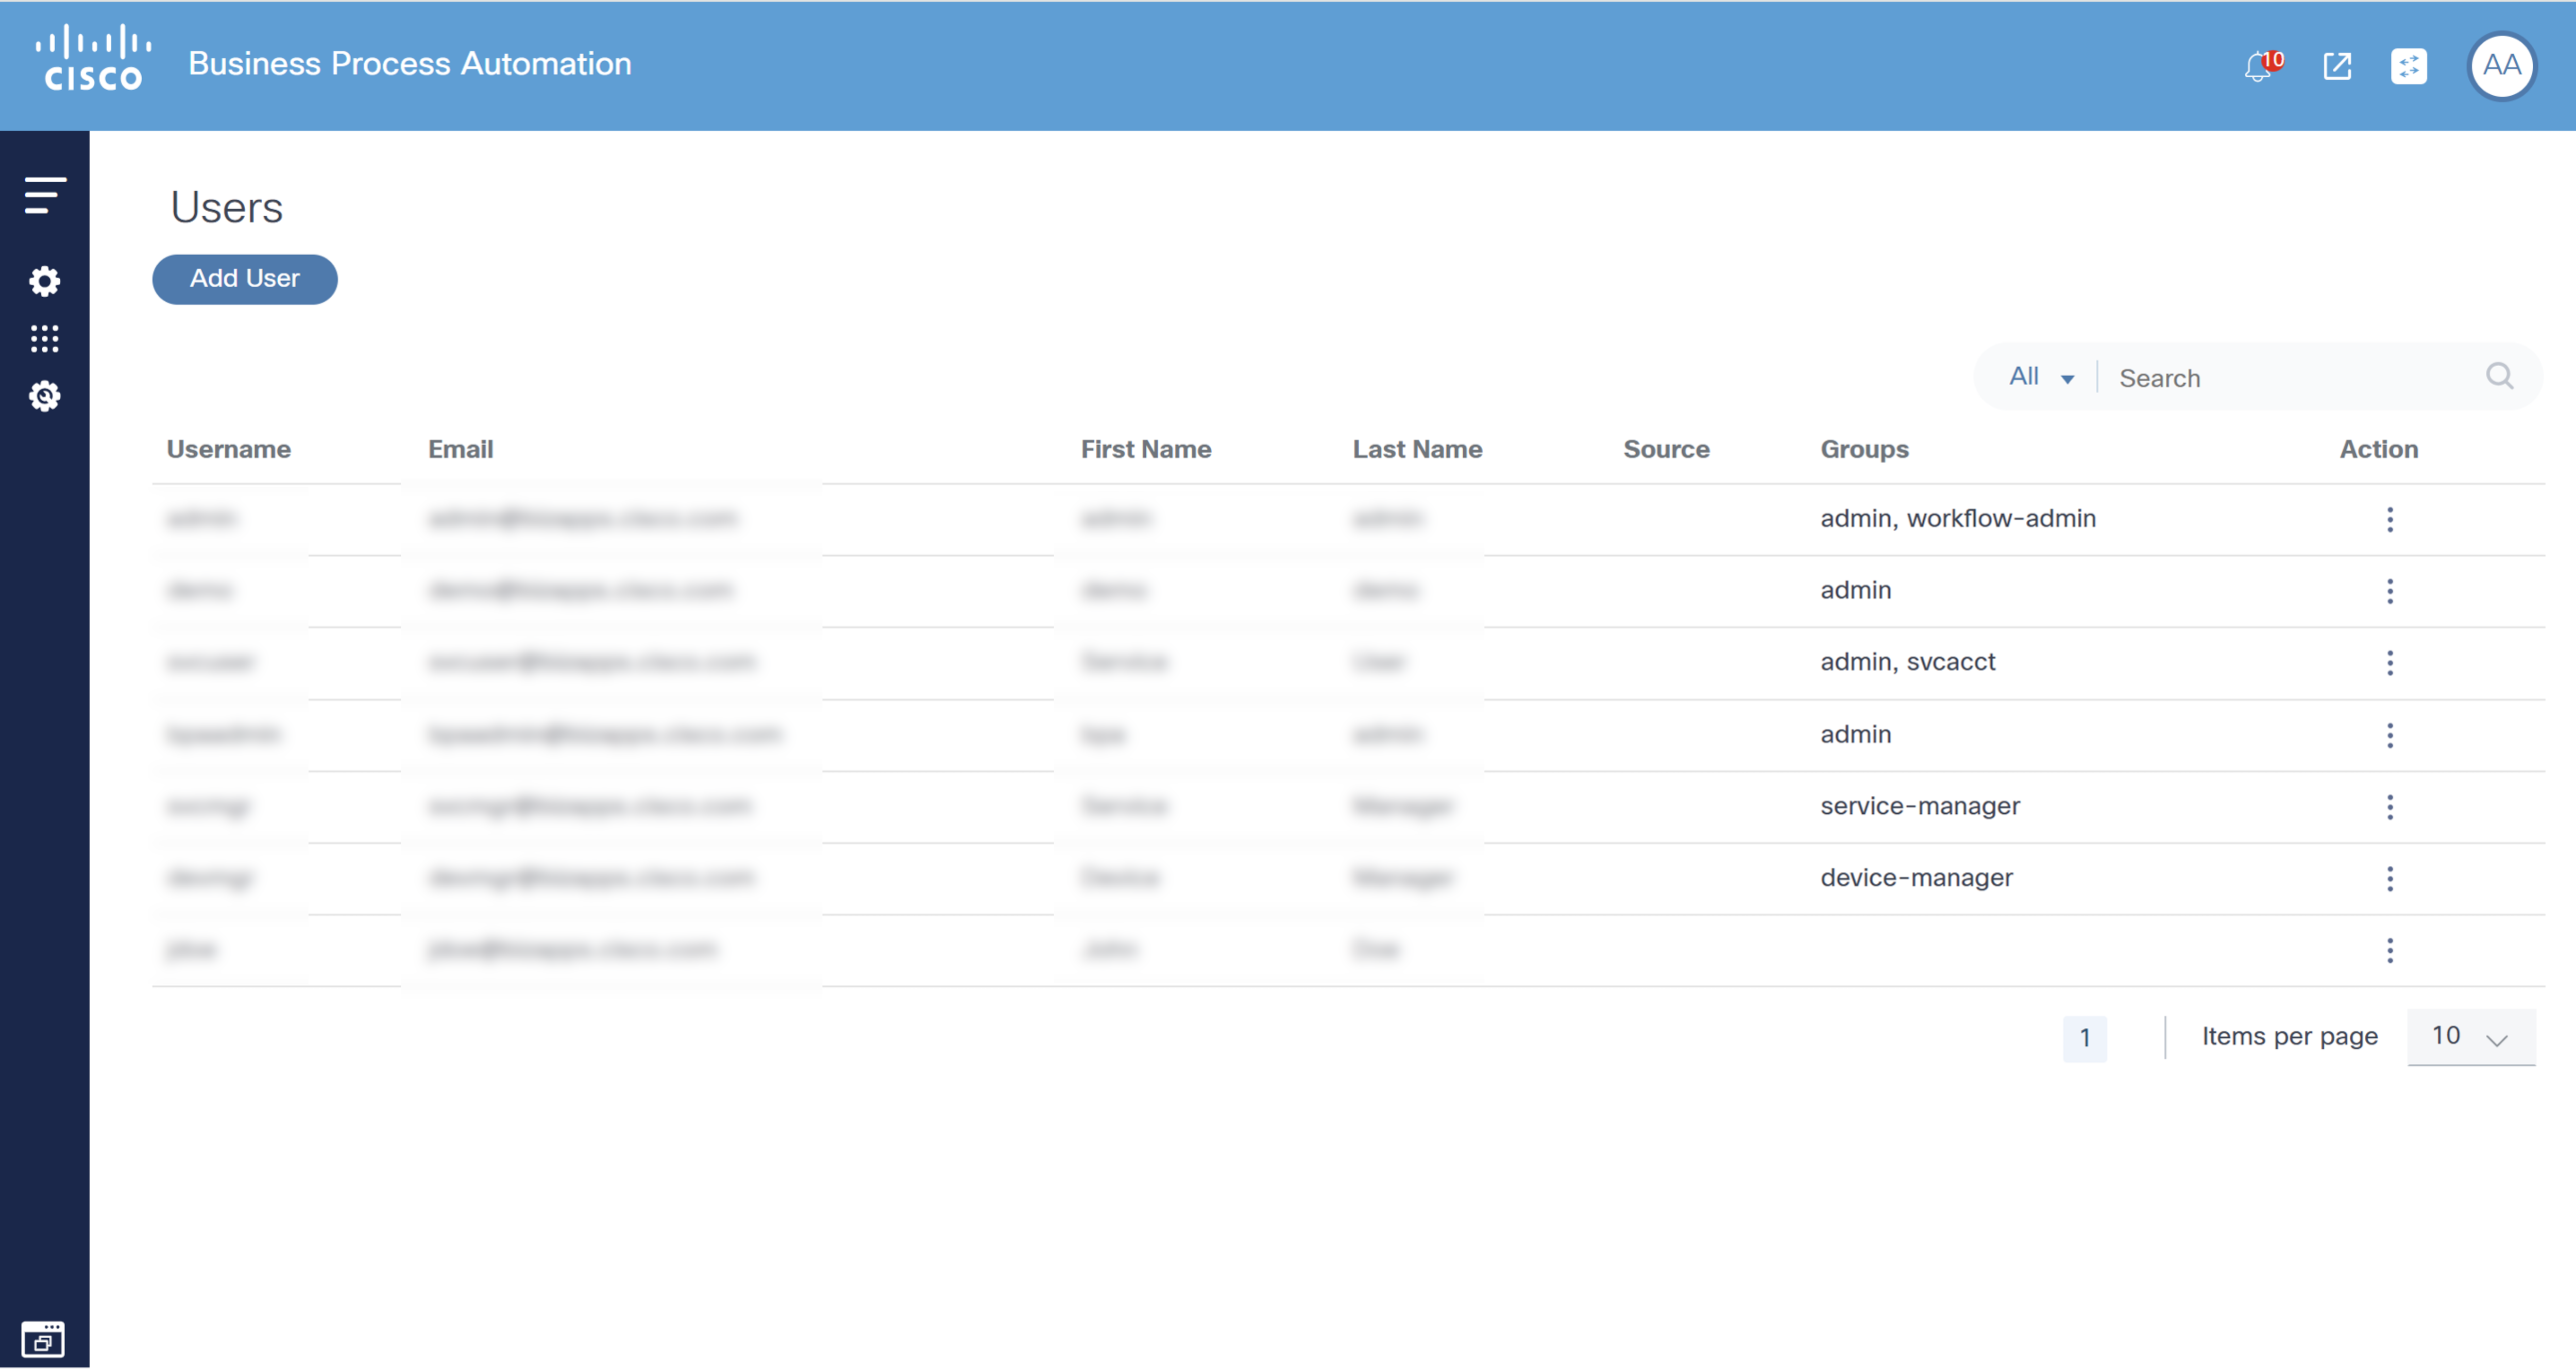Click the open-in-new-window icon in the header

click(x=2336, y=67)
